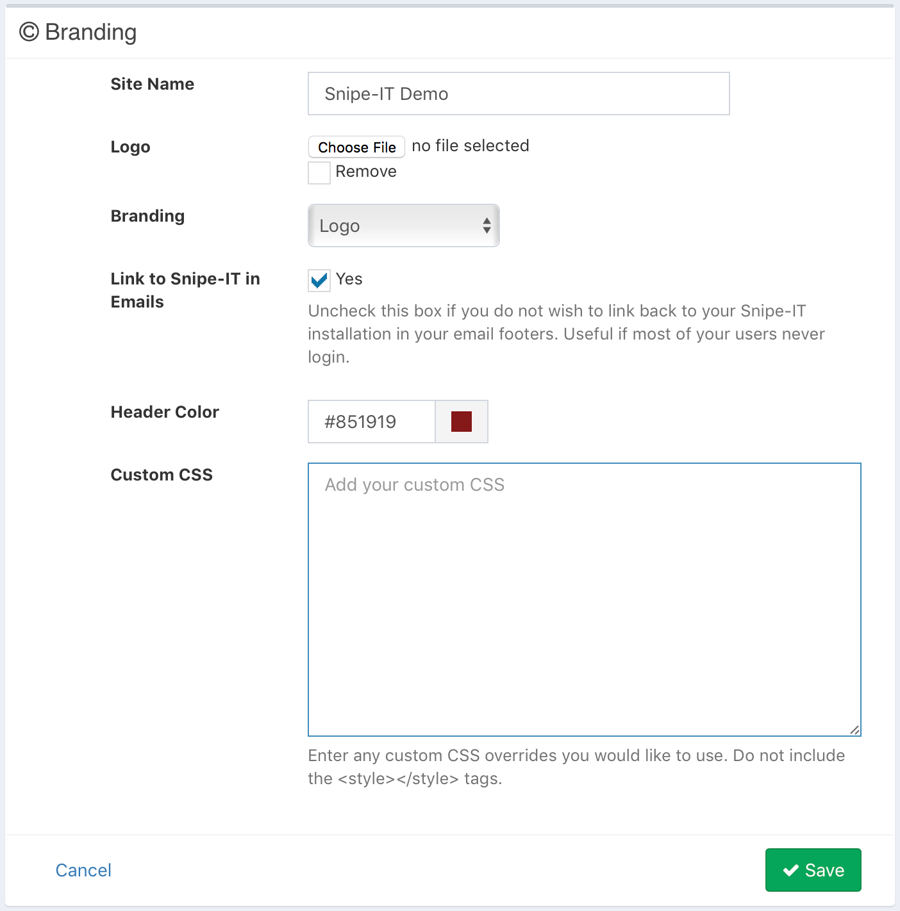900x911 pixels.
Task: Focus the Header Color hex field #851919
Action: [371, 421]
